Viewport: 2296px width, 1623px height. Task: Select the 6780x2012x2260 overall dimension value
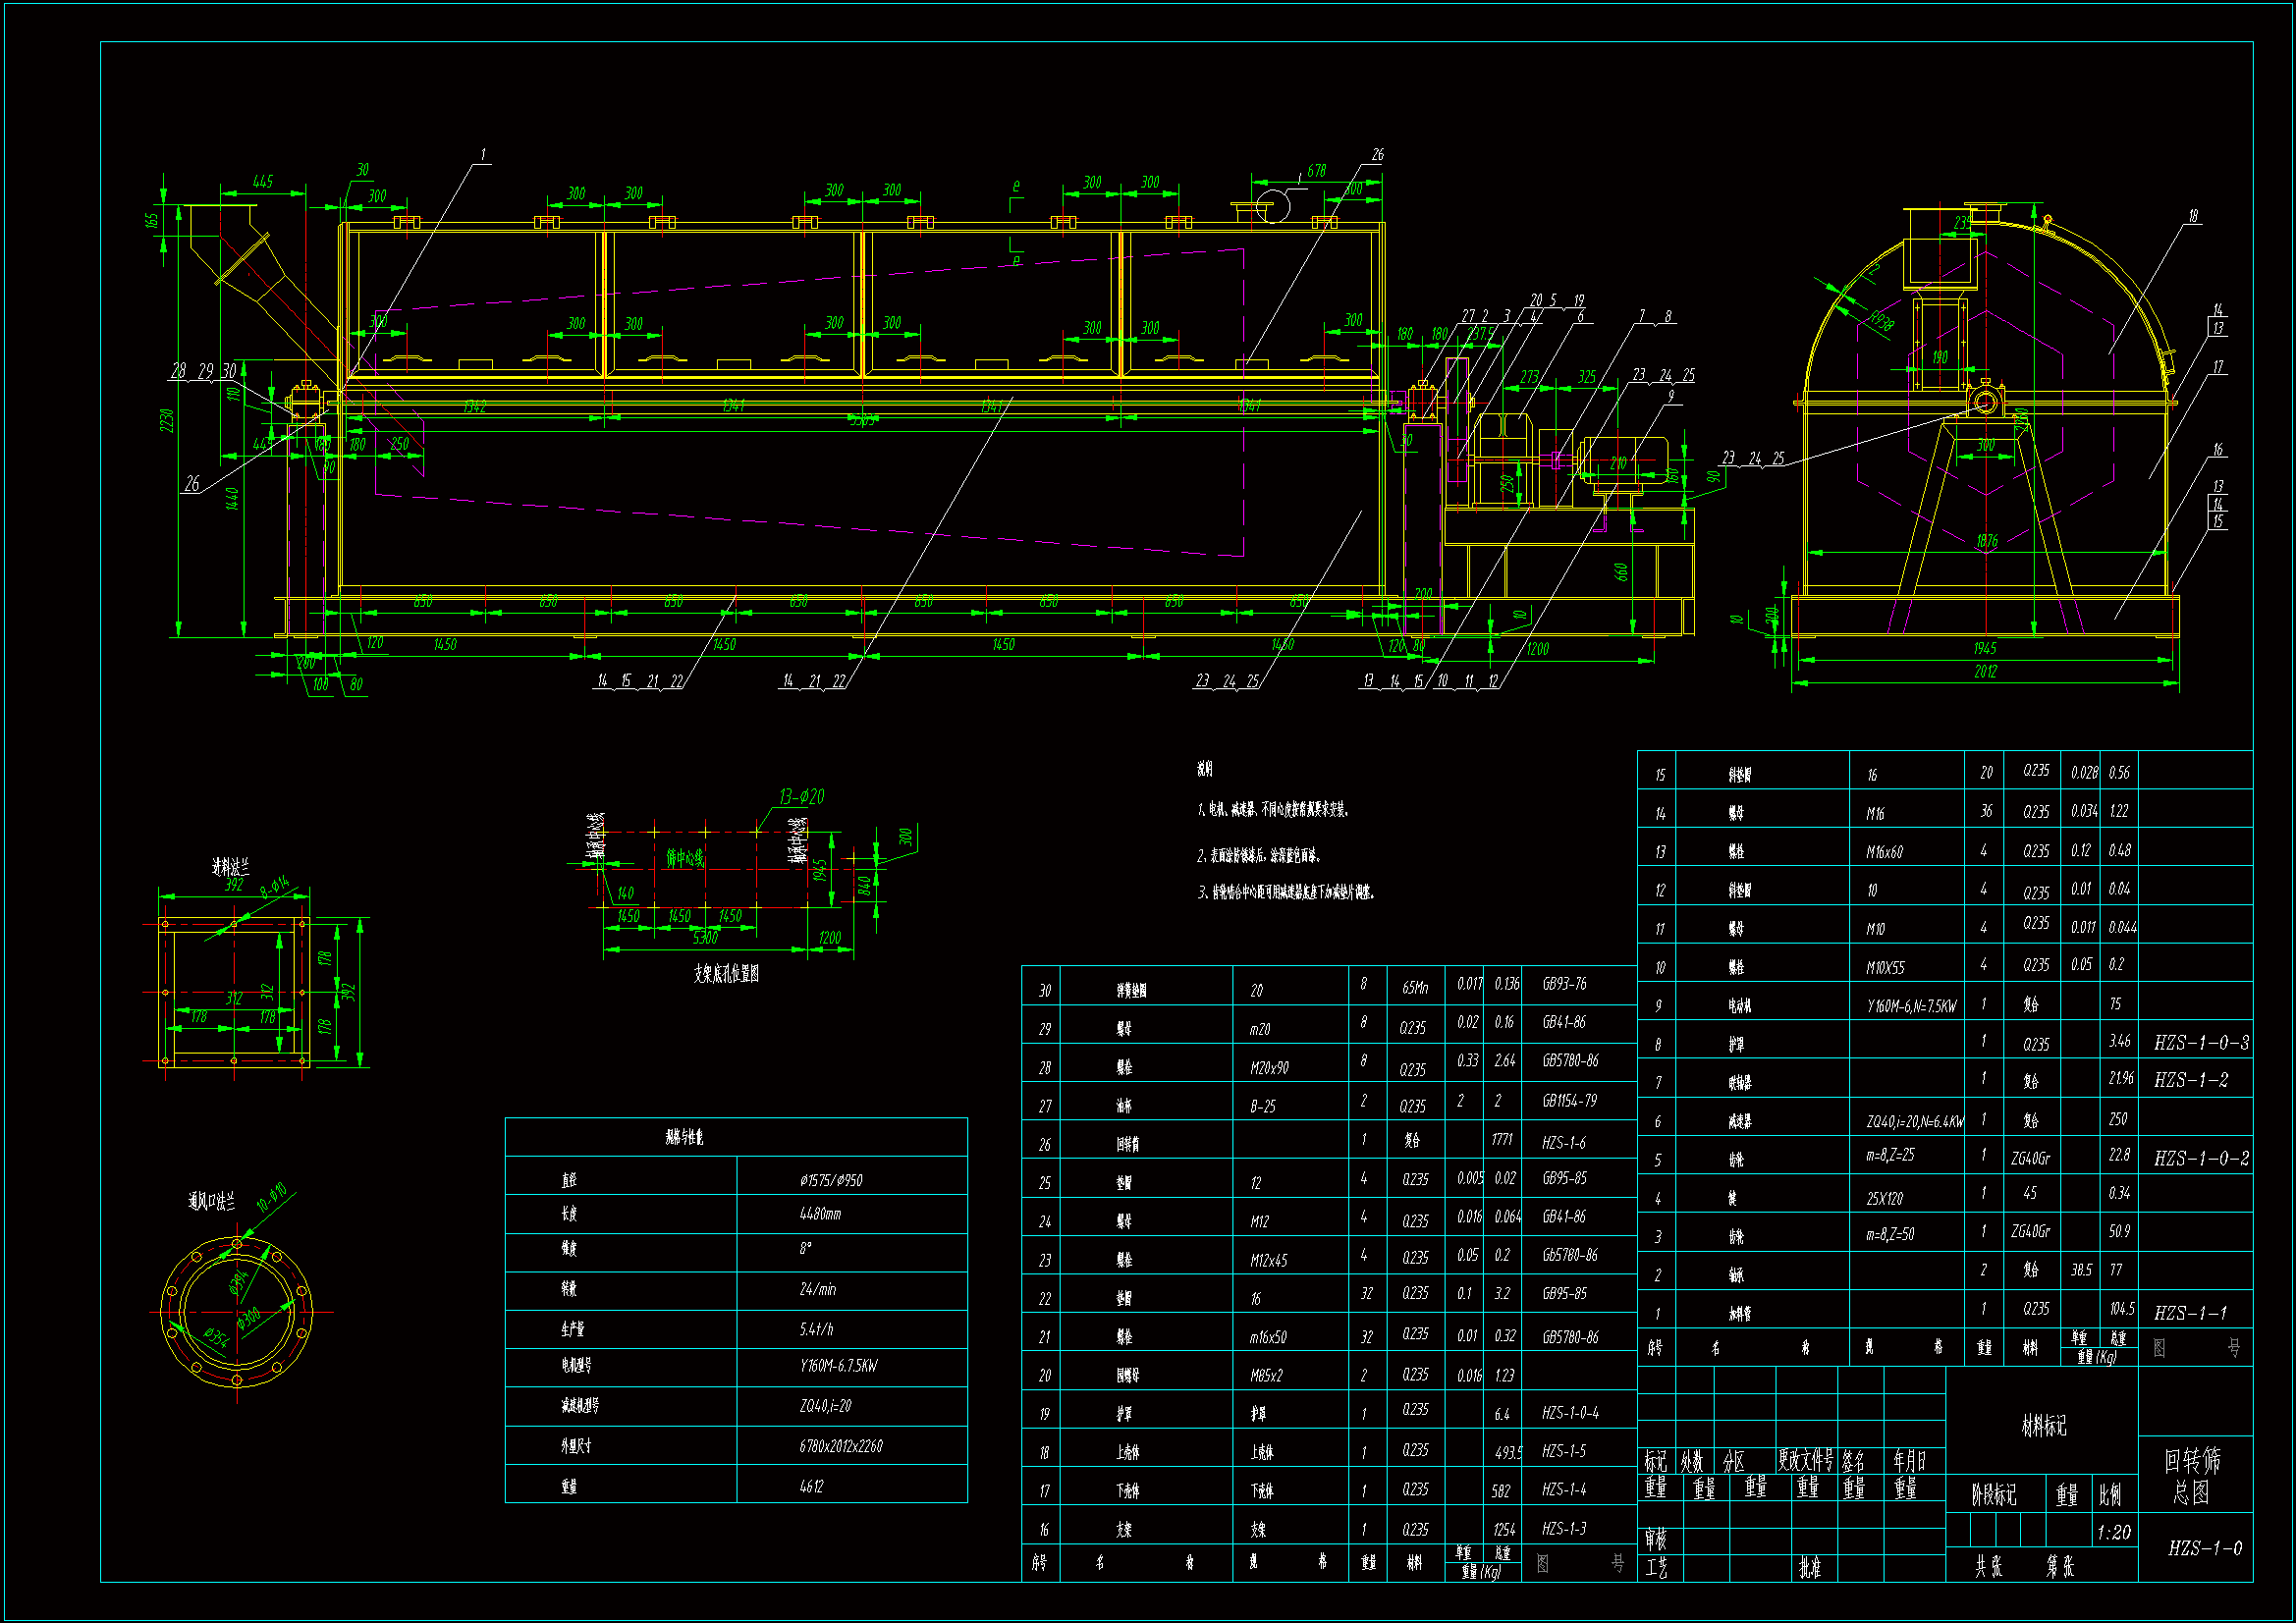click(840, 1446)
